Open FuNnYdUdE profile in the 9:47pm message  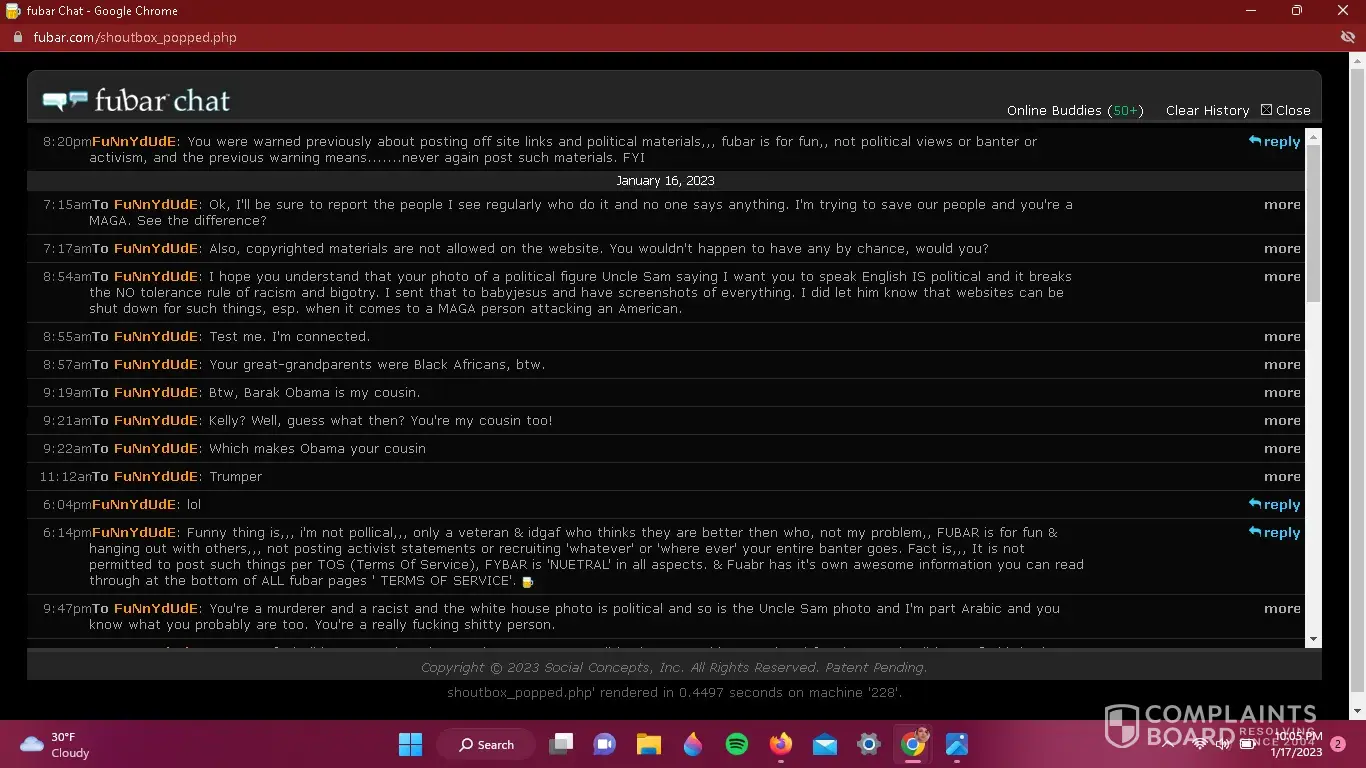point(156,609)
